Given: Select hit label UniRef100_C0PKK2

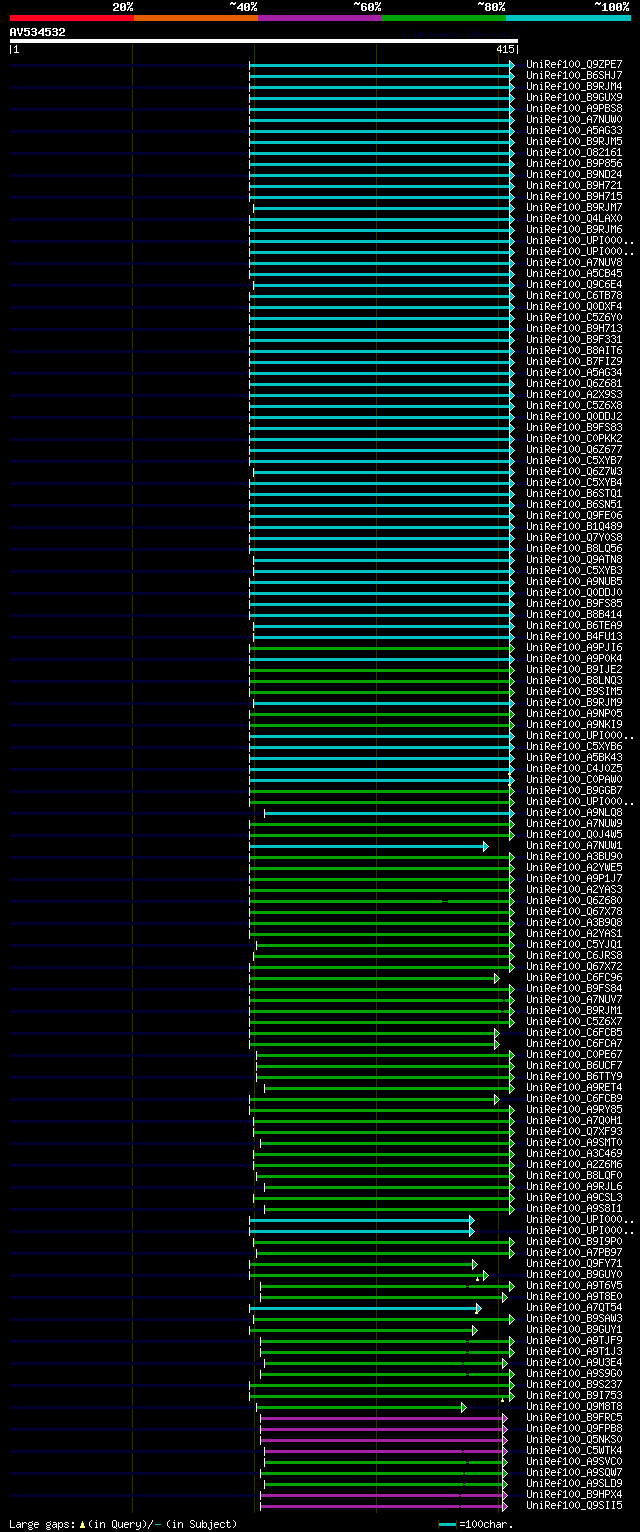Looking at the screenshot, I should tap(574, 438).
